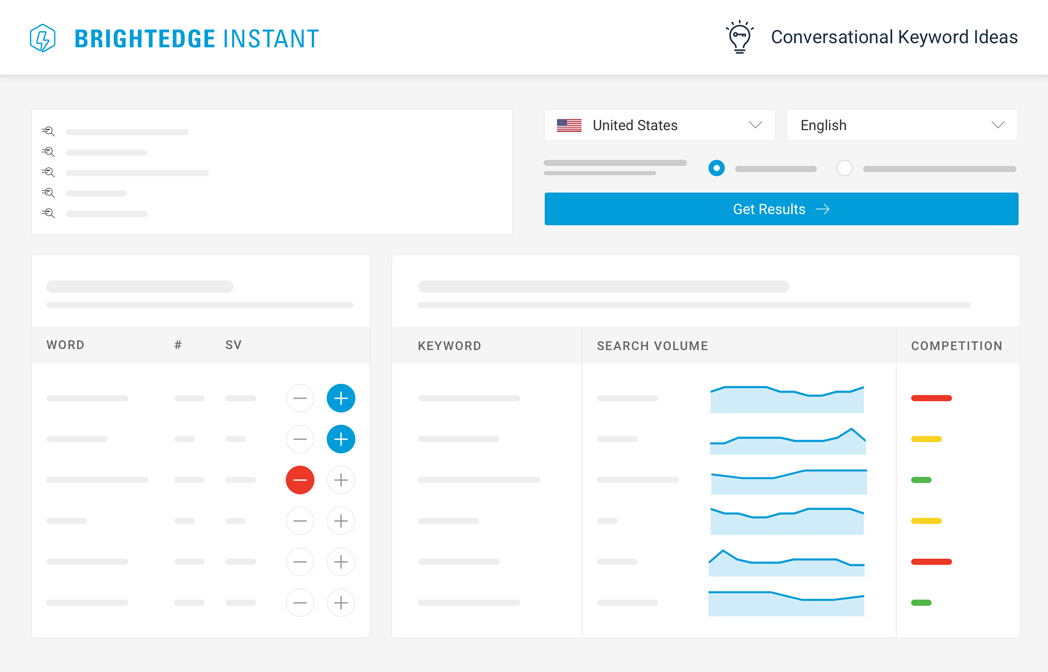Click the first keyword search icon

tap(48, 132)
